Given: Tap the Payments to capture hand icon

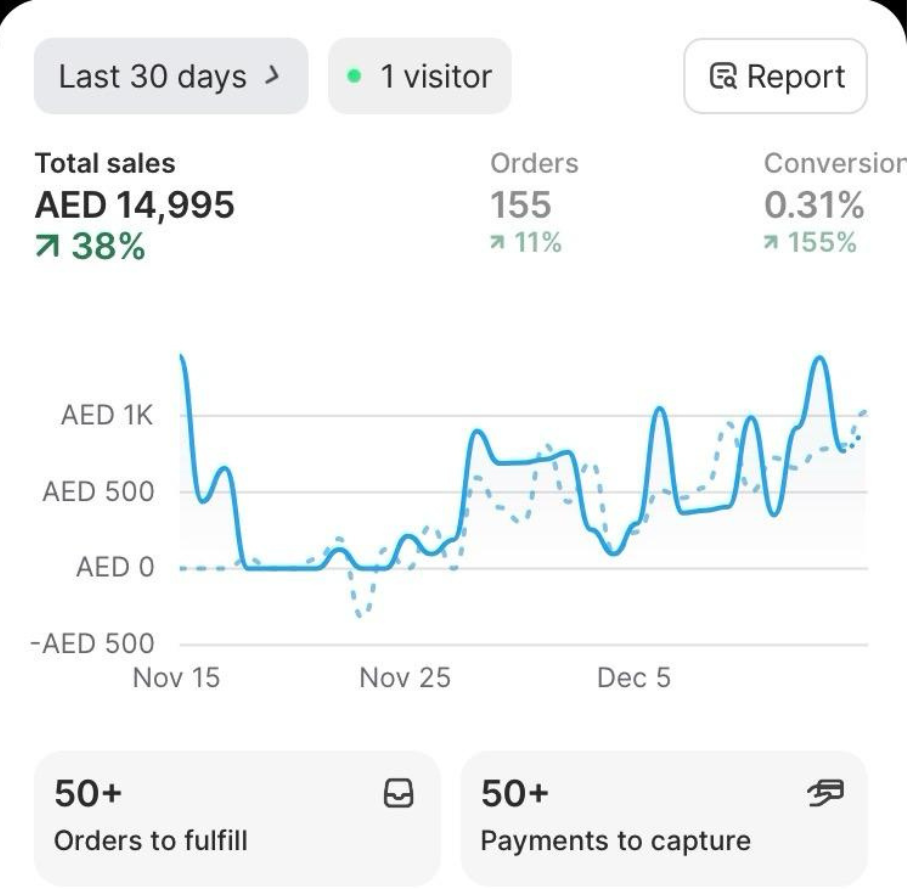Looking at the screenshot, I should [x=825, y=794].
